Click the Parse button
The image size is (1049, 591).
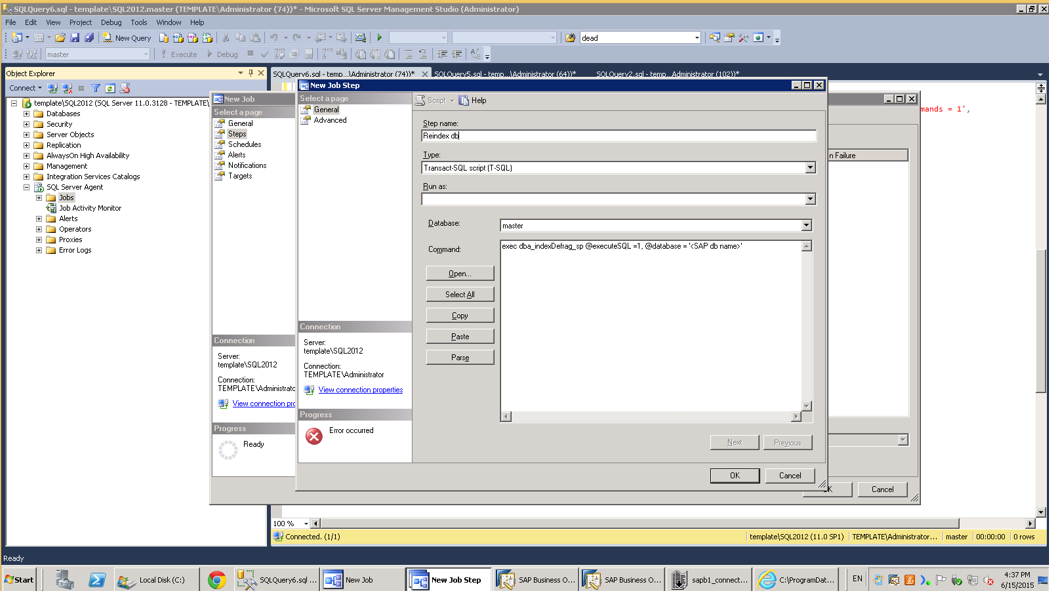(x=460, y=357)
